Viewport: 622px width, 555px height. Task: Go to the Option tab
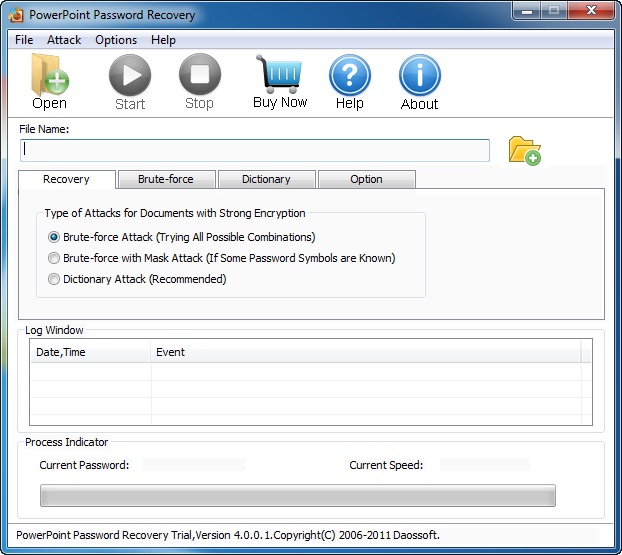[x=366, y=180]
